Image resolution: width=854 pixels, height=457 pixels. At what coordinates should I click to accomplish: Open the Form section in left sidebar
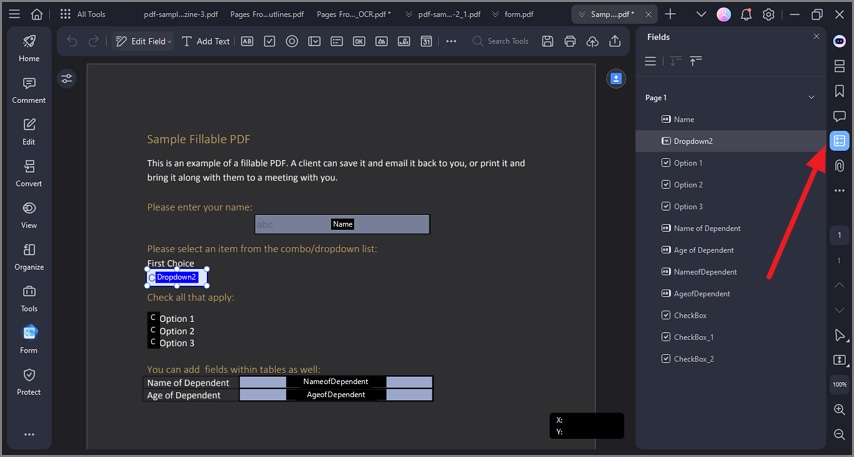point(29,339)
